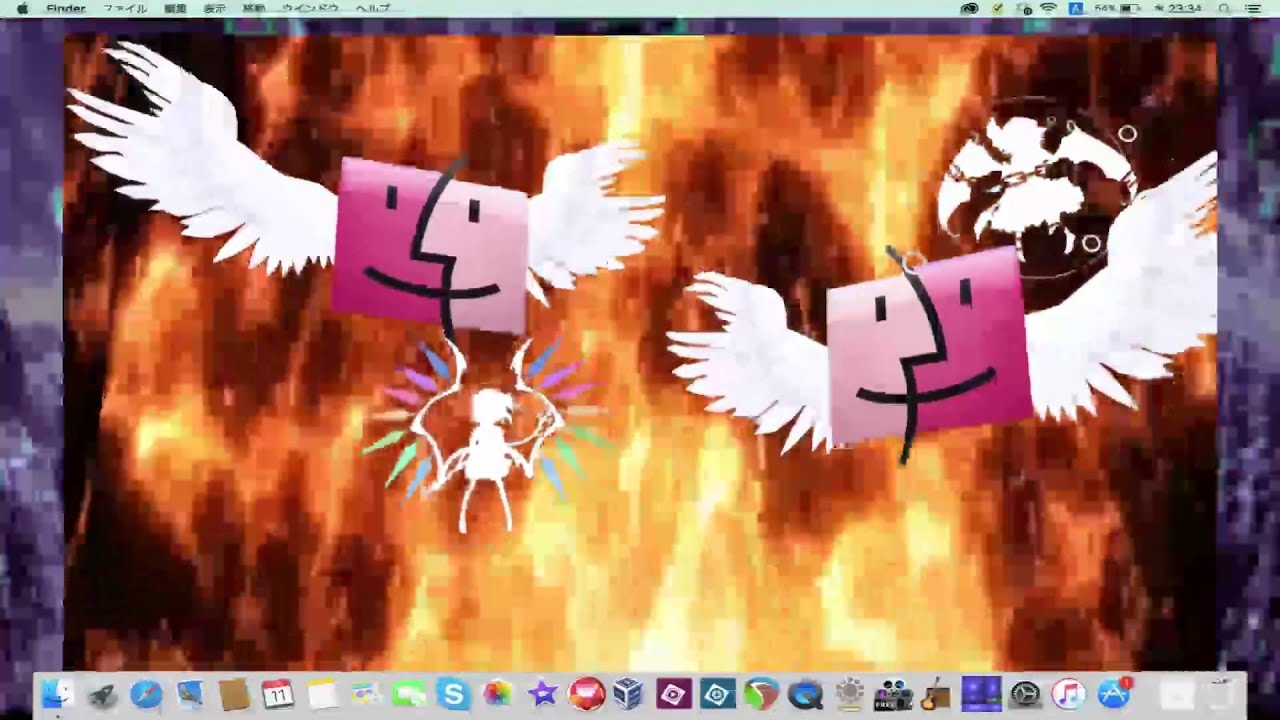Image resolution: width=1280 pixels, height=720 pixels.
Task: Open the sun-shaped icon in Dock
Action: click(x=850, y=694)
